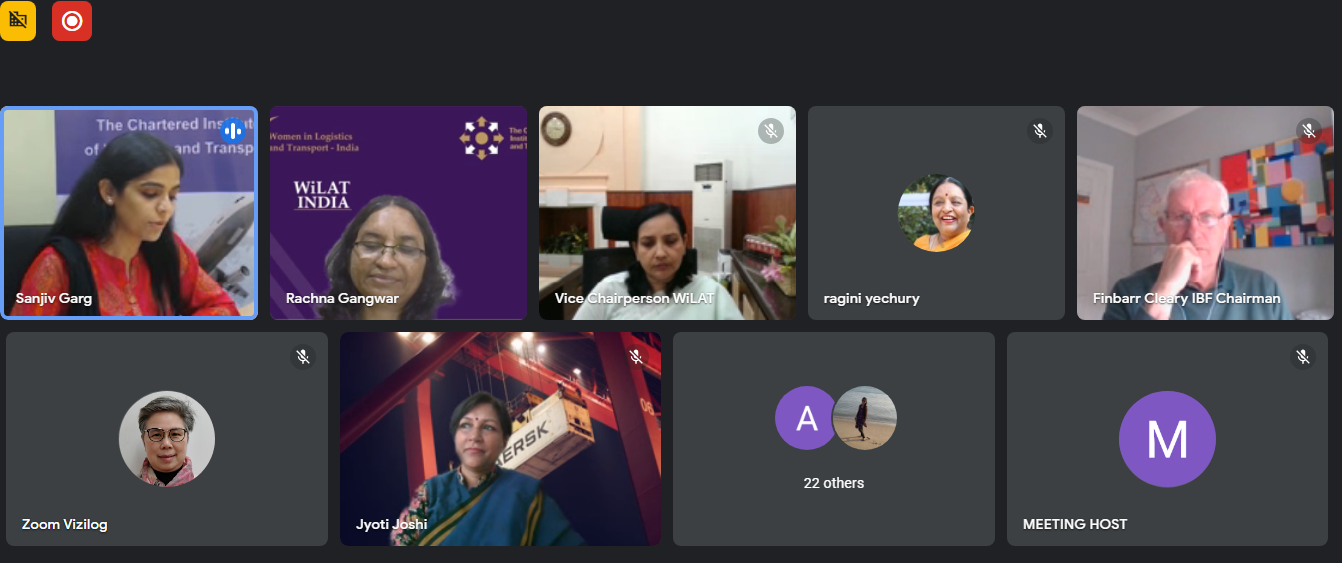1342x563 pixels.
Task: Select Rachna Gangwar's video tile
Action: 398,213
